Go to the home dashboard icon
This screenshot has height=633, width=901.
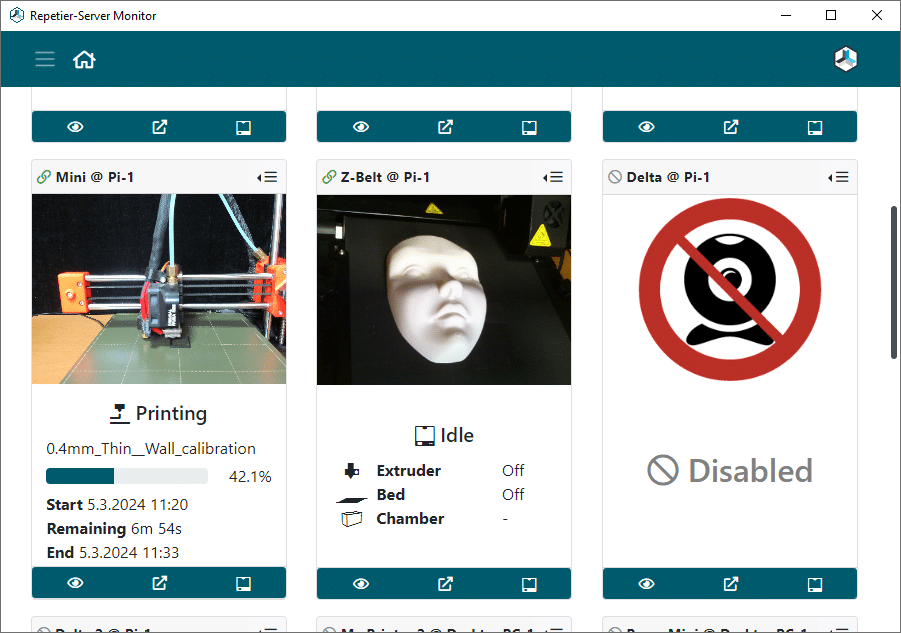pyautogui.click(x=84, y=59)
